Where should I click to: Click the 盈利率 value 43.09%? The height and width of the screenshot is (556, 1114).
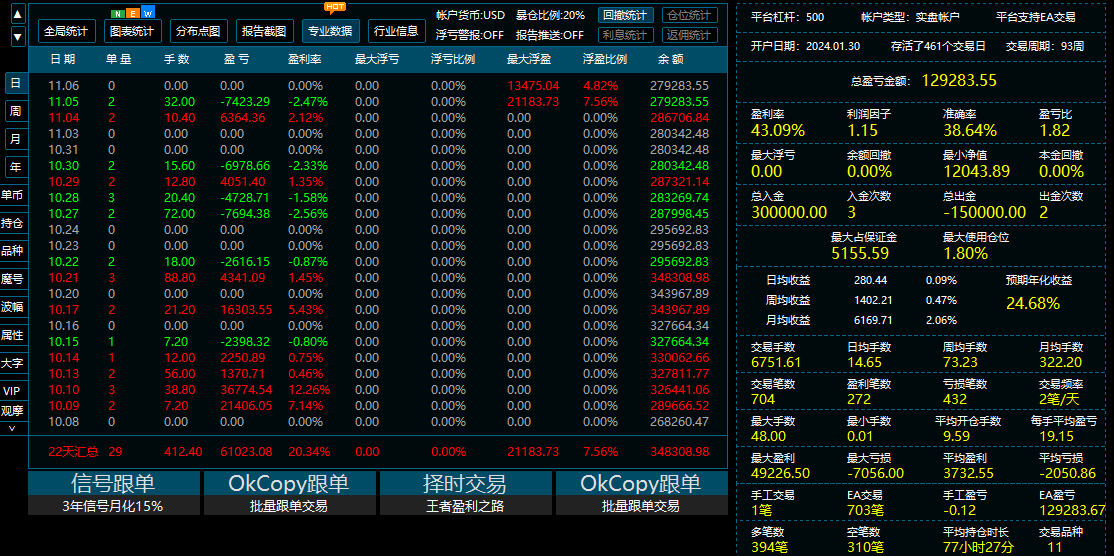click(x=778, y=131)
